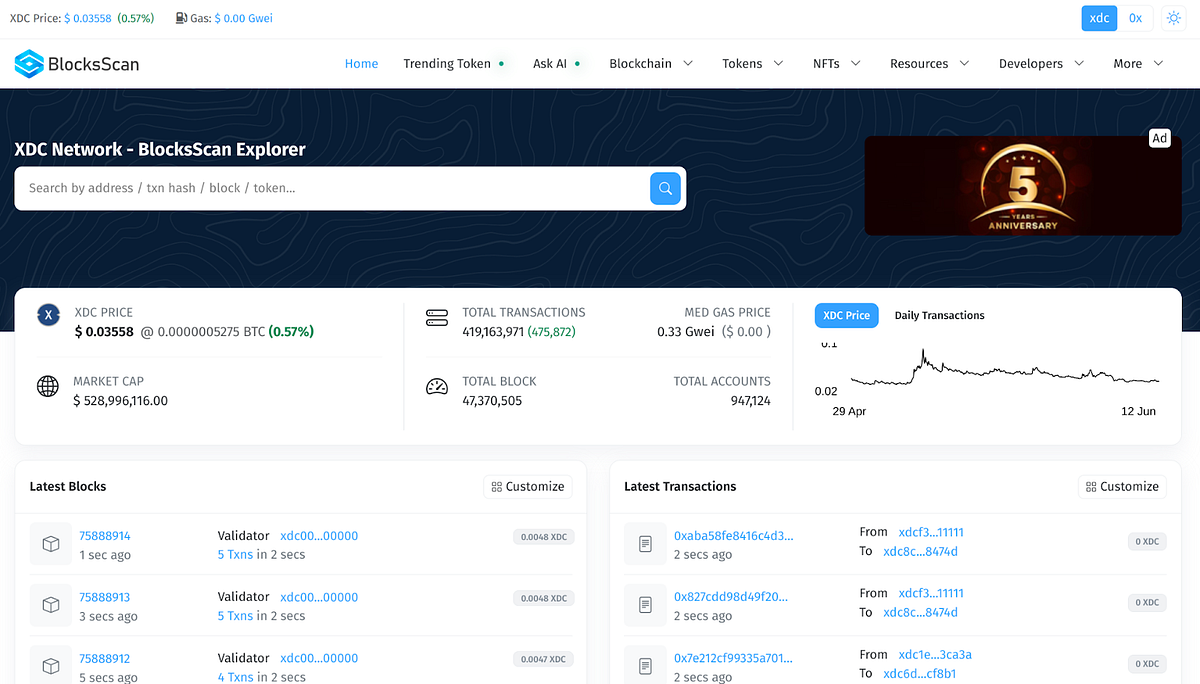Click the clock icon beside Total Block
This screenshot has height=684, width=1200.
click(x=437, y=386)
